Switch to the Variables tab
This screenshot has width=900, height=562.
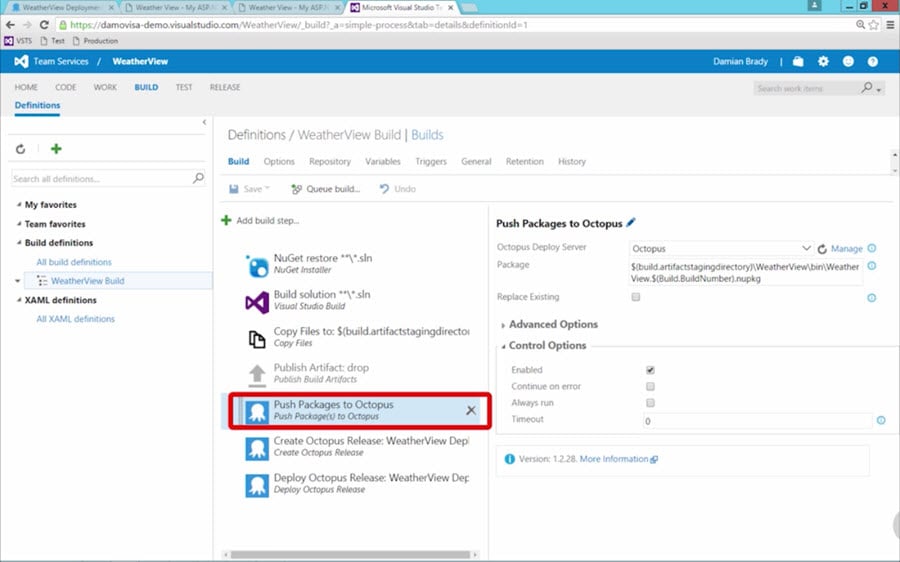383,161
